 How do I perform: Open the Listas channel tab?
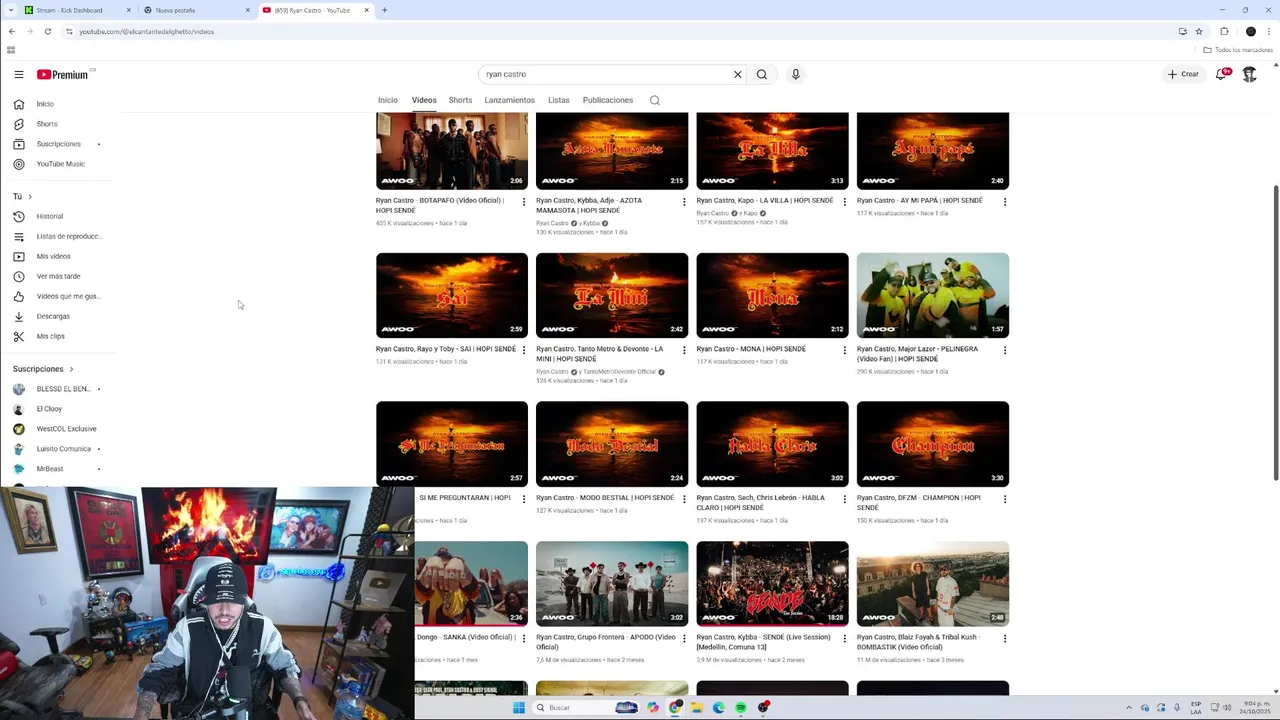click(559, 100)
